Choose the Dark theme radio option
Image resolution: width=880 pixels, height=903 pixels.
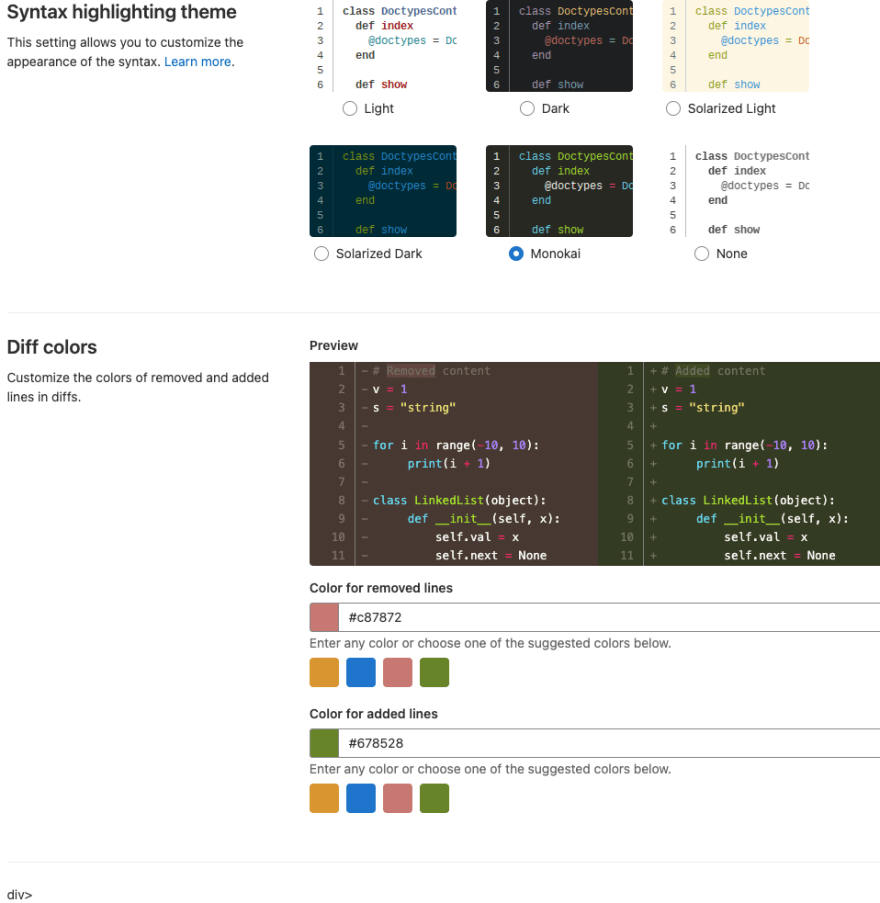click(x=527, y=108)
